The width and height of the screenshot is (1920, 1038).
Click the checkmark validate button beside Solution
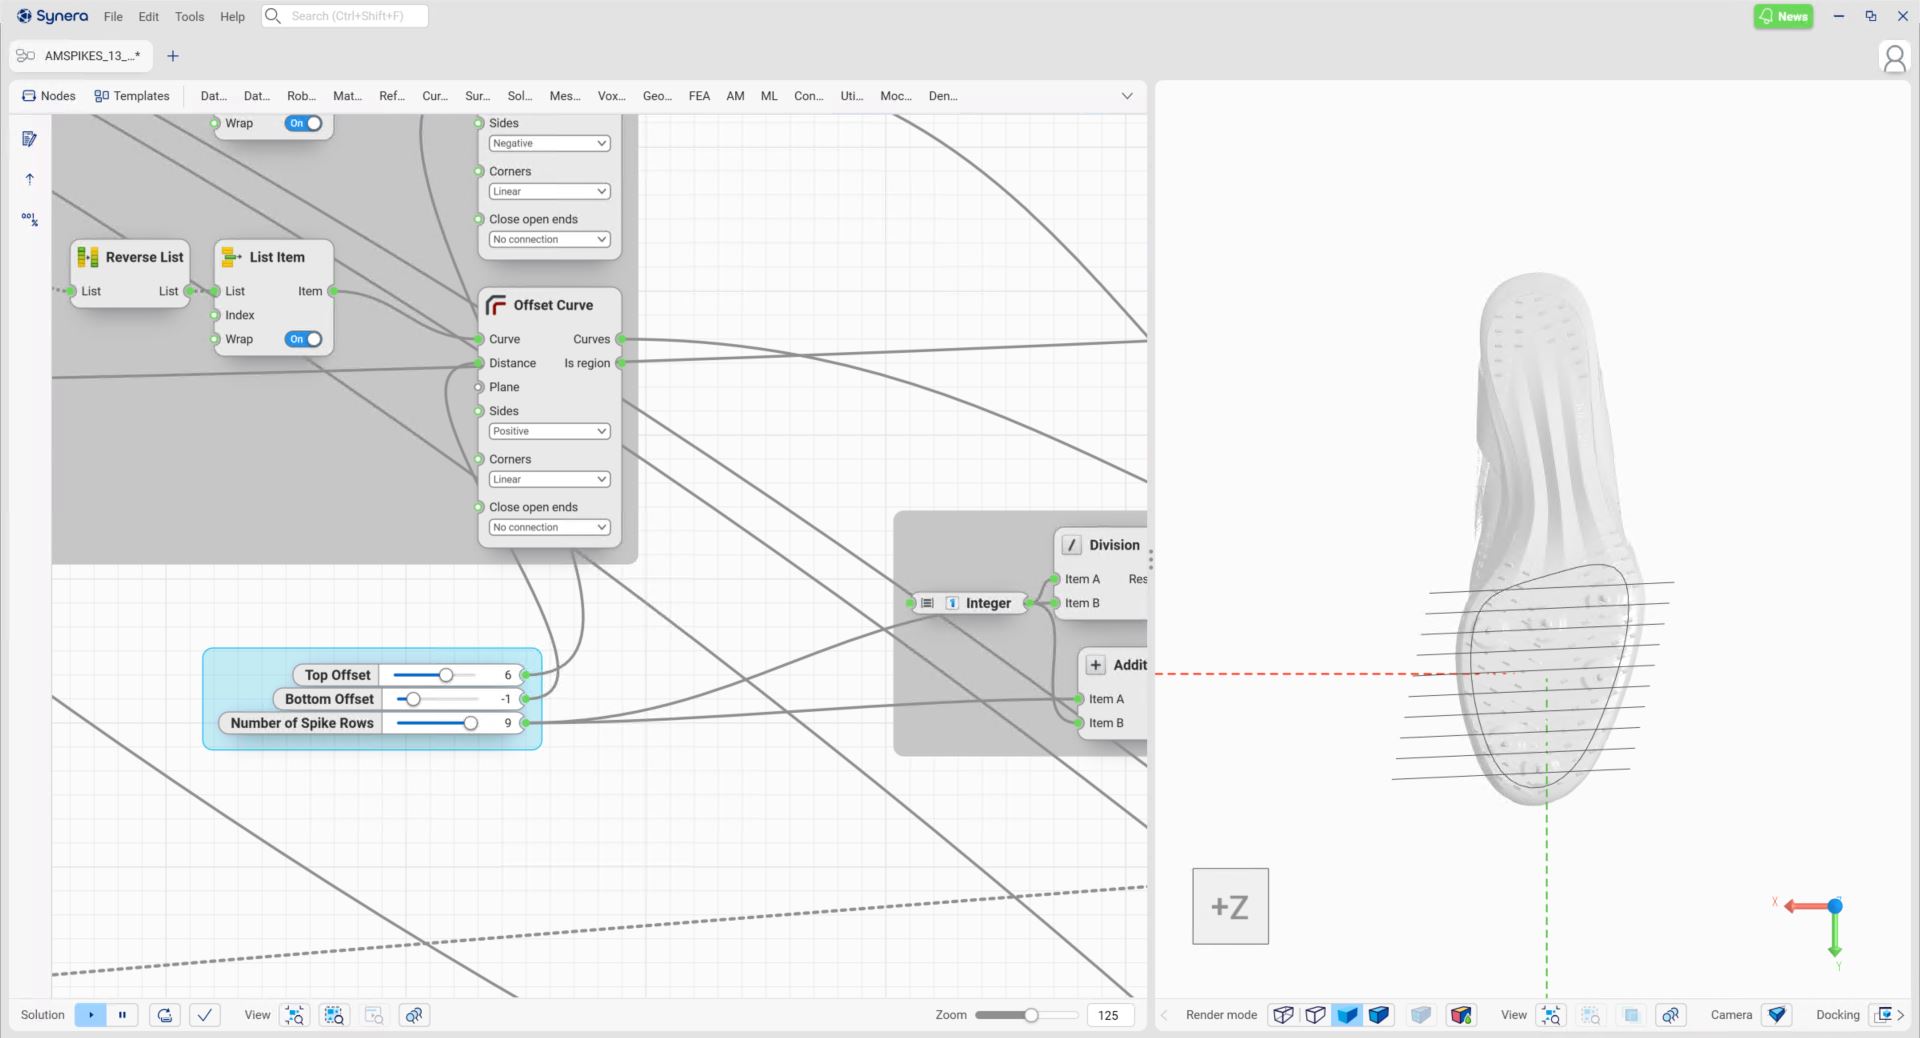(x=205, y=1015)
